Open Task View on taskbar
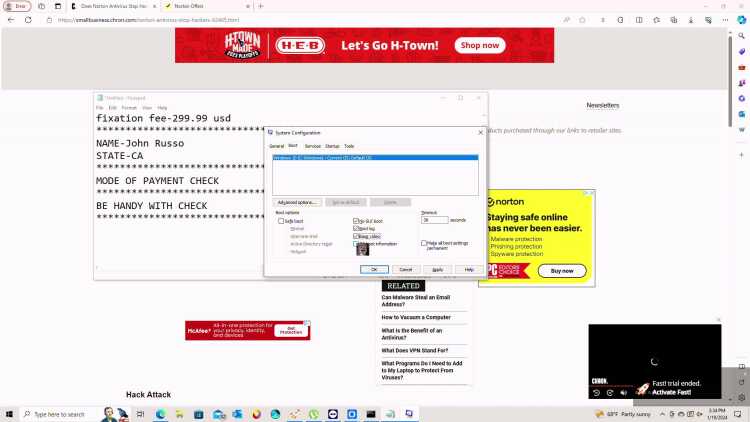Viewport: 750px width, 422px height. click(140, 414)
